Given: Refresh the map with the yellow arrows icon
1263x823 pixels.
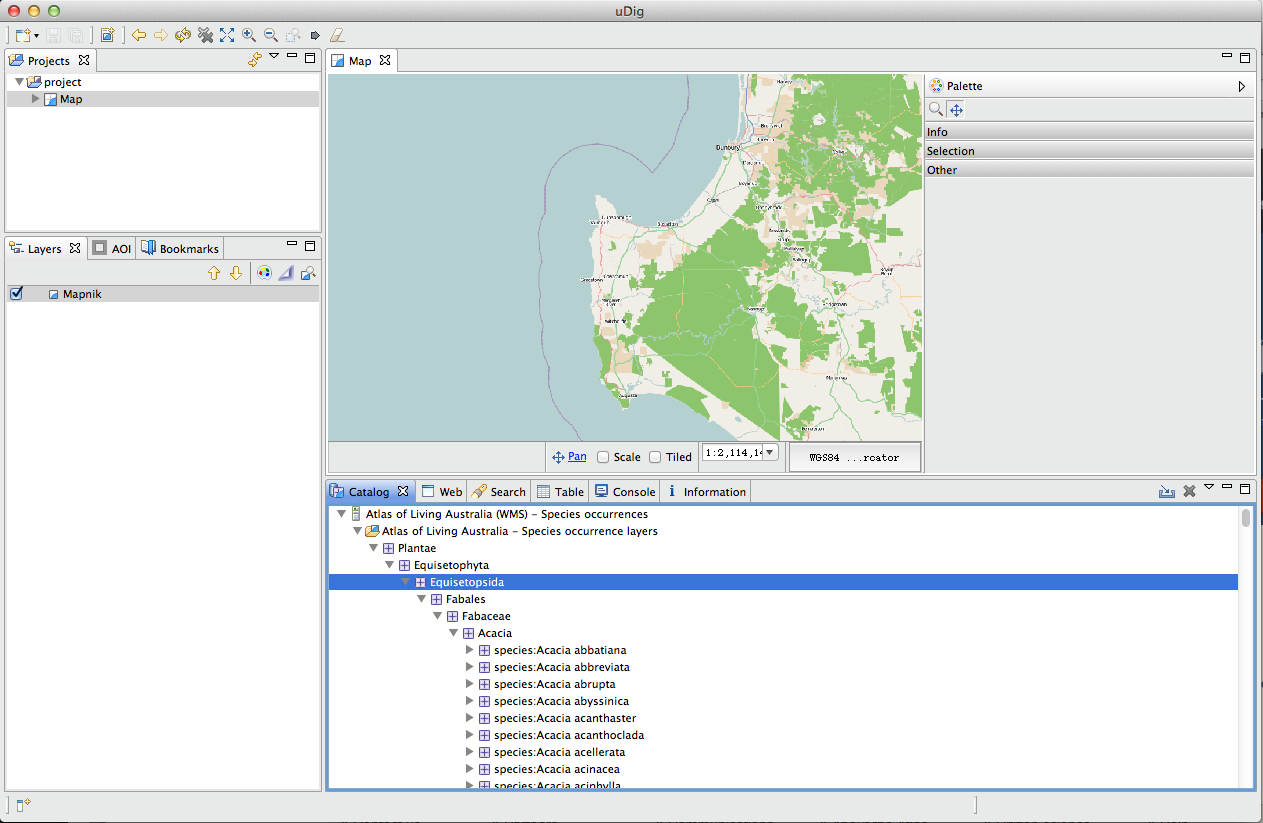Looking at the screenshot, I should point(182,35).
